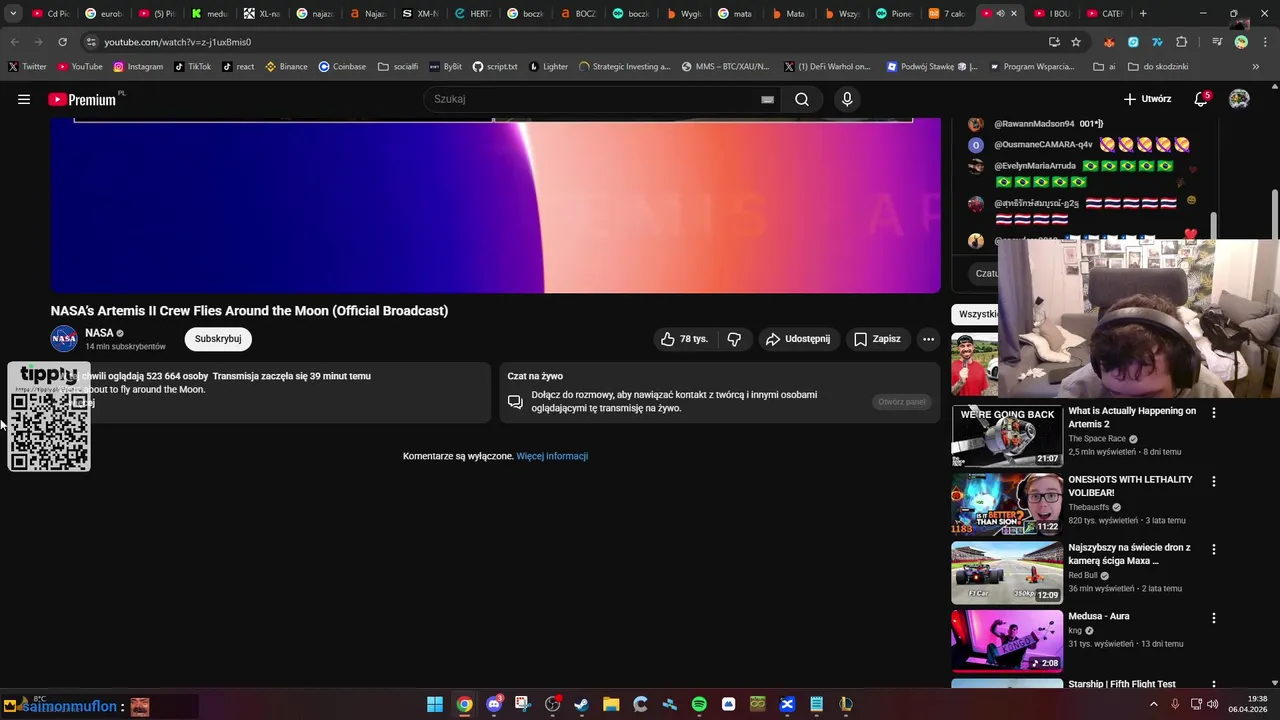Open the 'ai' bookmarks folder
Image resolution: width=1280 pixels, height=720 pixels.
coord(1104,67)
